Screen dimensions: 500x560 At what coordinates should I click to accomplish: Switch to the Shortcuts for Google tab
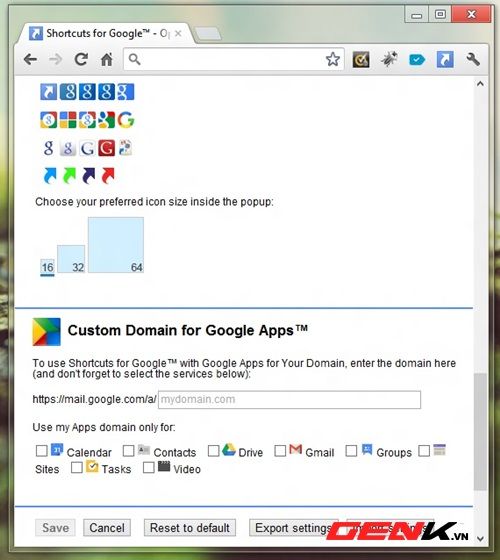point(105,34)
